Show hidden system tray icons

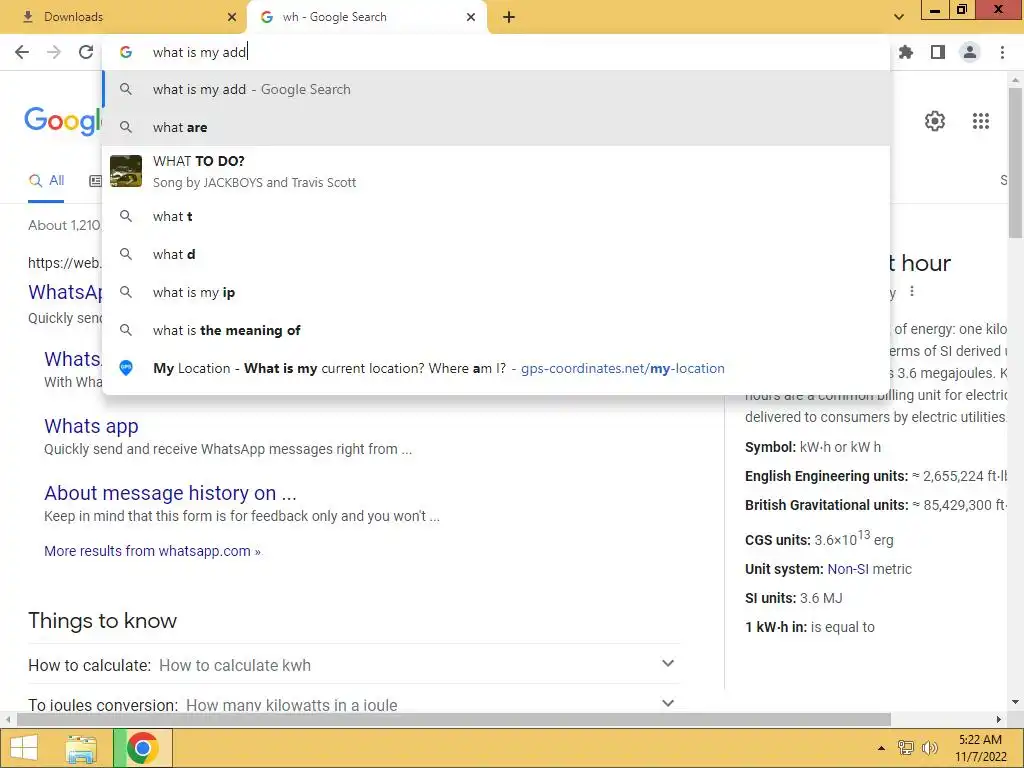[881, 748]
